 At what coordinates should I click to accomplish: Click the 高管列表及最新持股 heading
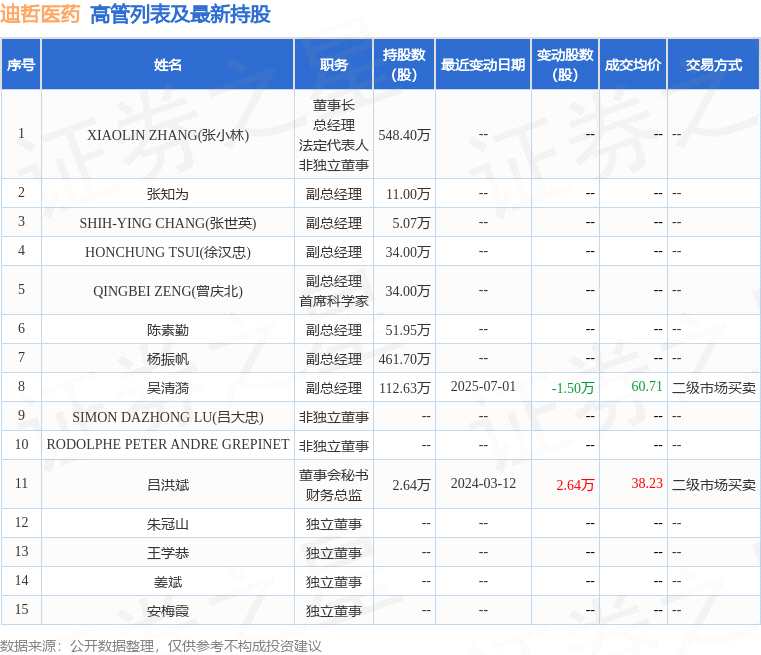[180, 14]
